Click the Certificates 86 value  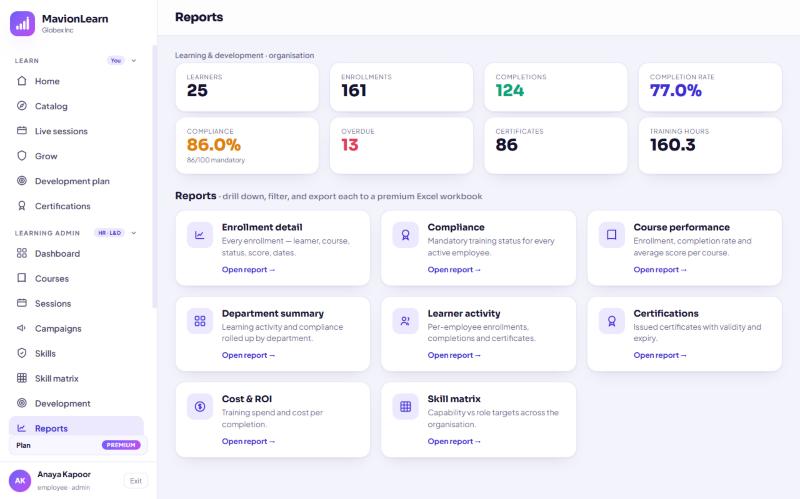[x=506, y=145]
